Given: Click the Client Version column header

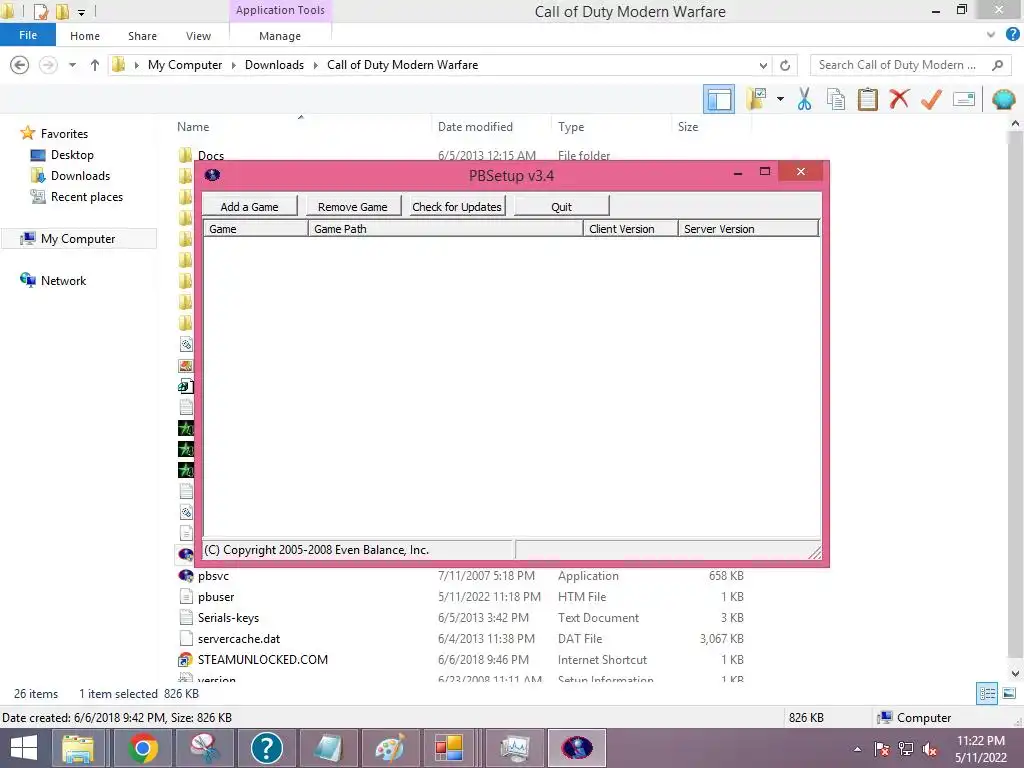Looking at the screenshot, I should (x=630, y=229).
